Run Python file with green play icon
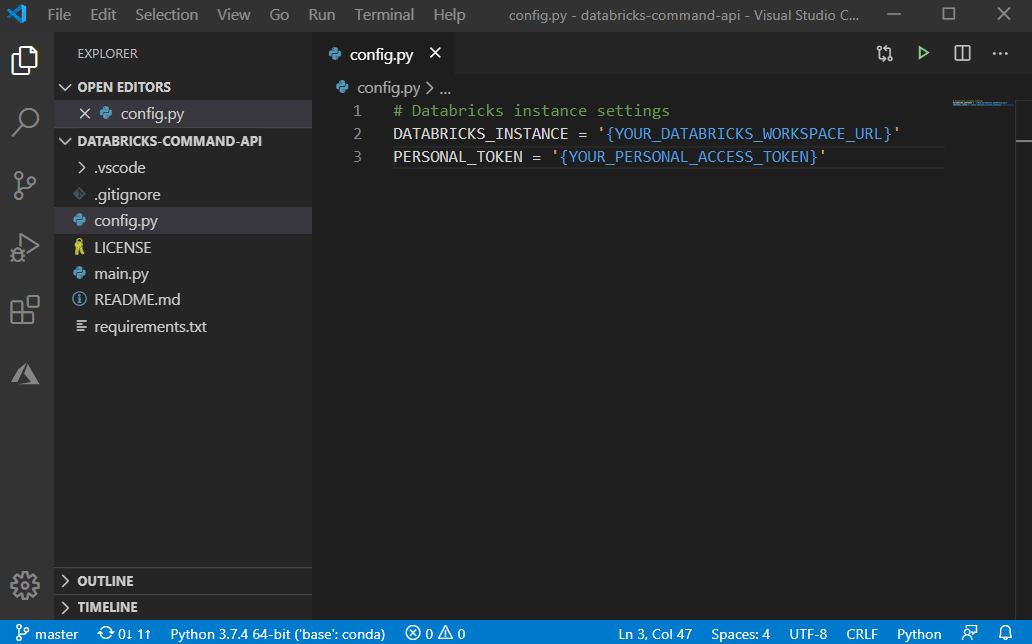 (x=923, y=53)
